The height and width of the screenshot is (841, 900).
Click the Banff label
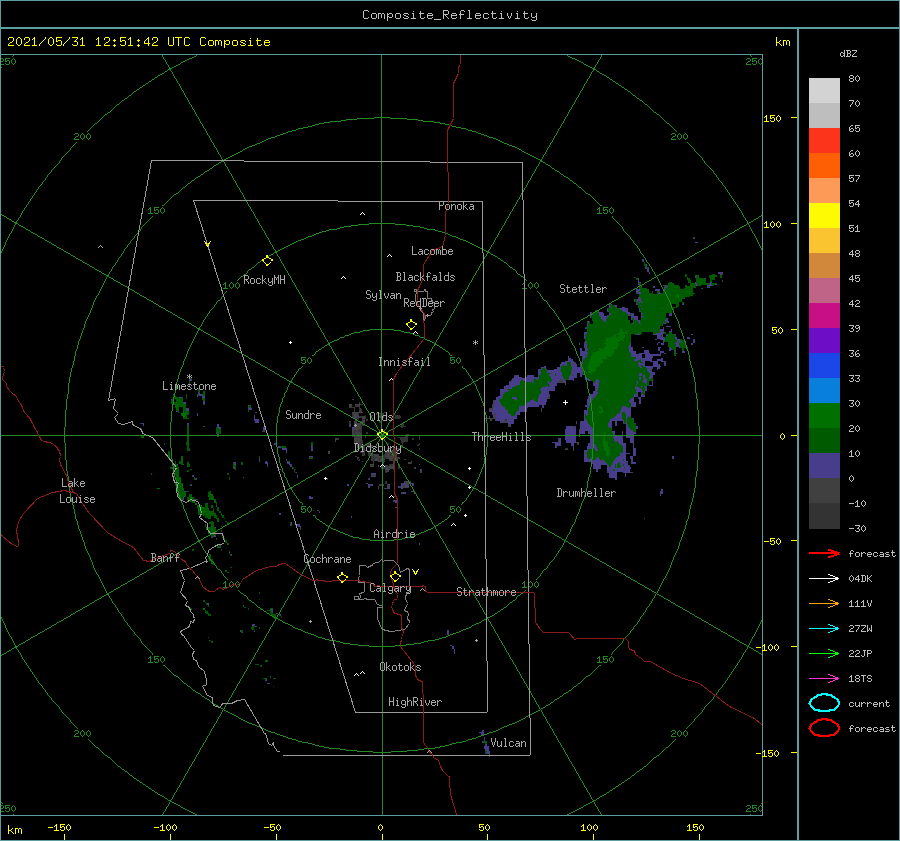pyautogui.click(x=165, y=558)
